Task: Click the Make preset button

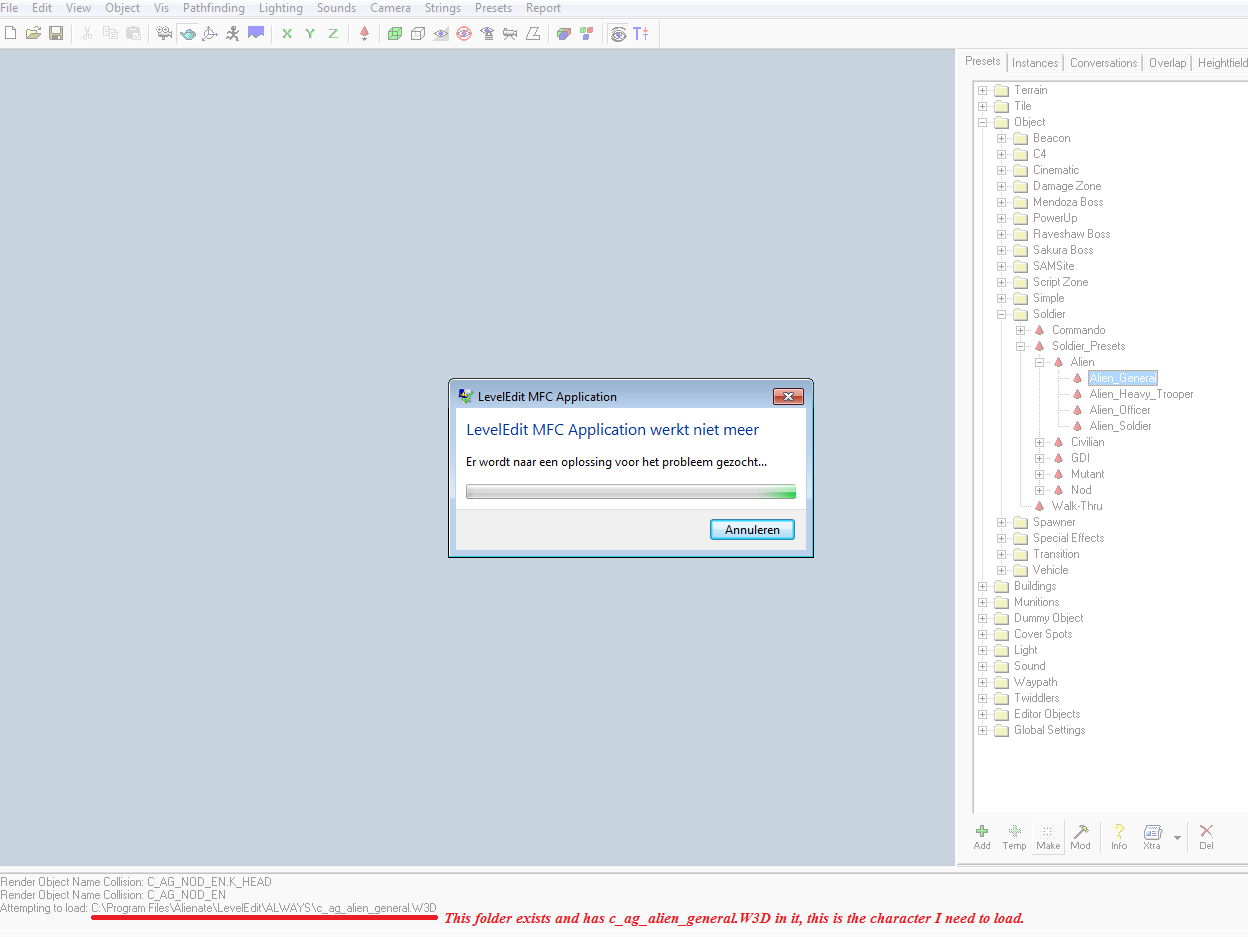Action: [1048, 836]
